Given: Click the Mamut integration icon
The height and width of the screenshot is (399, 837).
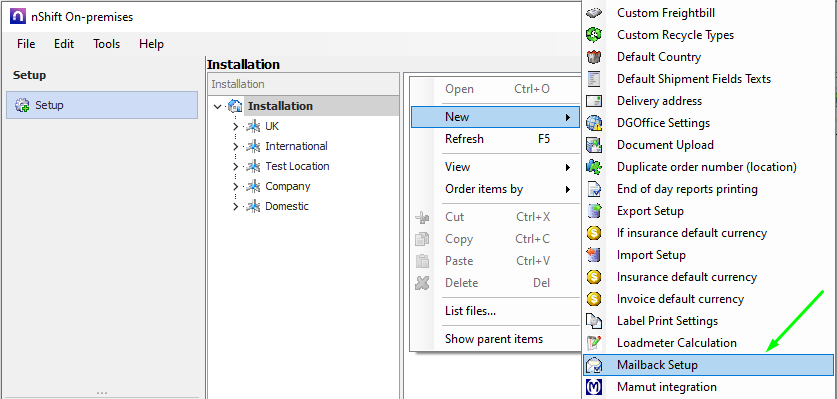Looking at the screenshot, I should click(x=594, y=387).
